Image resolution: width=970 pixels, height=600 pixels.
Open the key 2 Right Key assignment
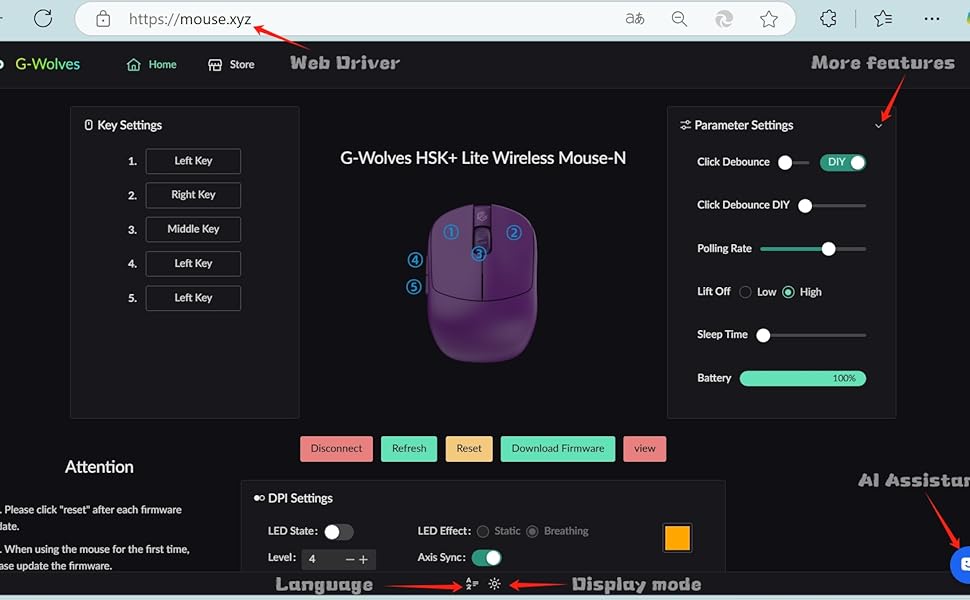(193, 195)
